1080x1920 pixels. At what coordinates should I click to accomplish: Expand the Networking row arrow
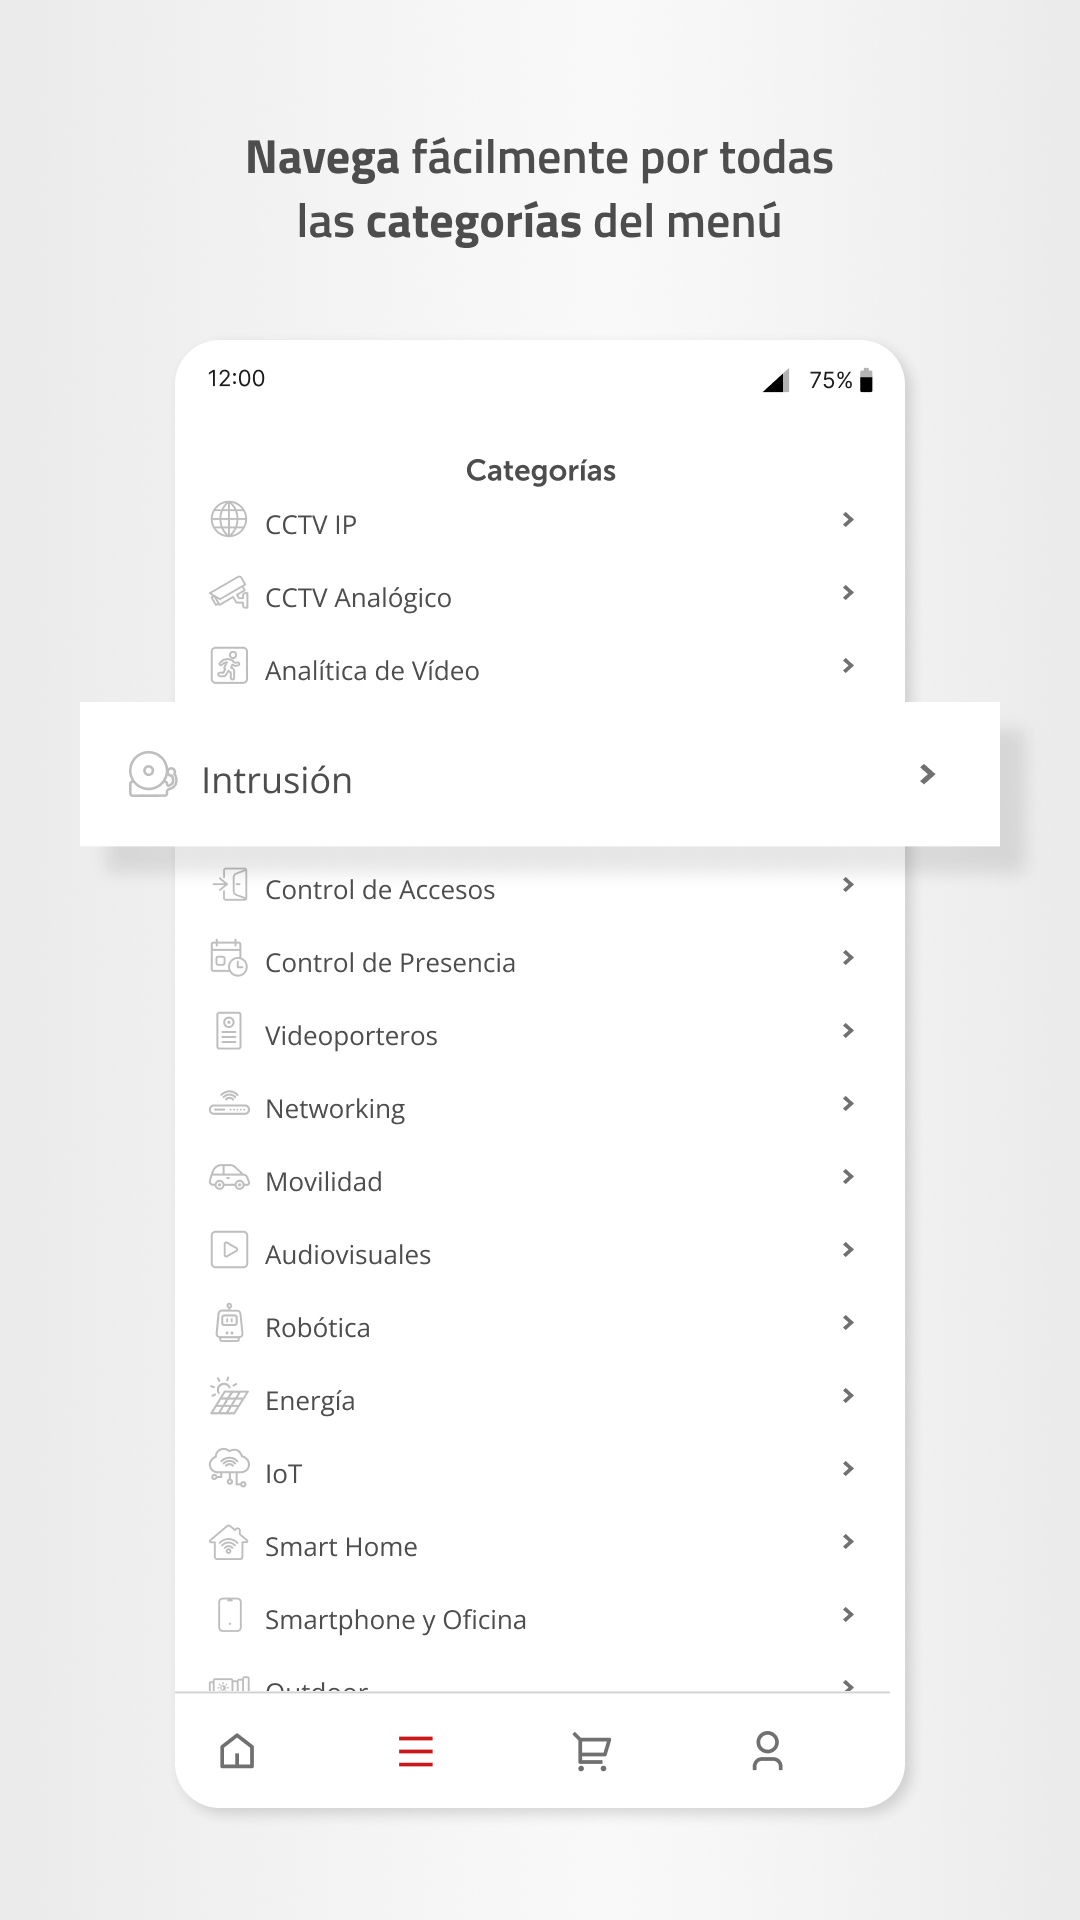point(848,1104)
